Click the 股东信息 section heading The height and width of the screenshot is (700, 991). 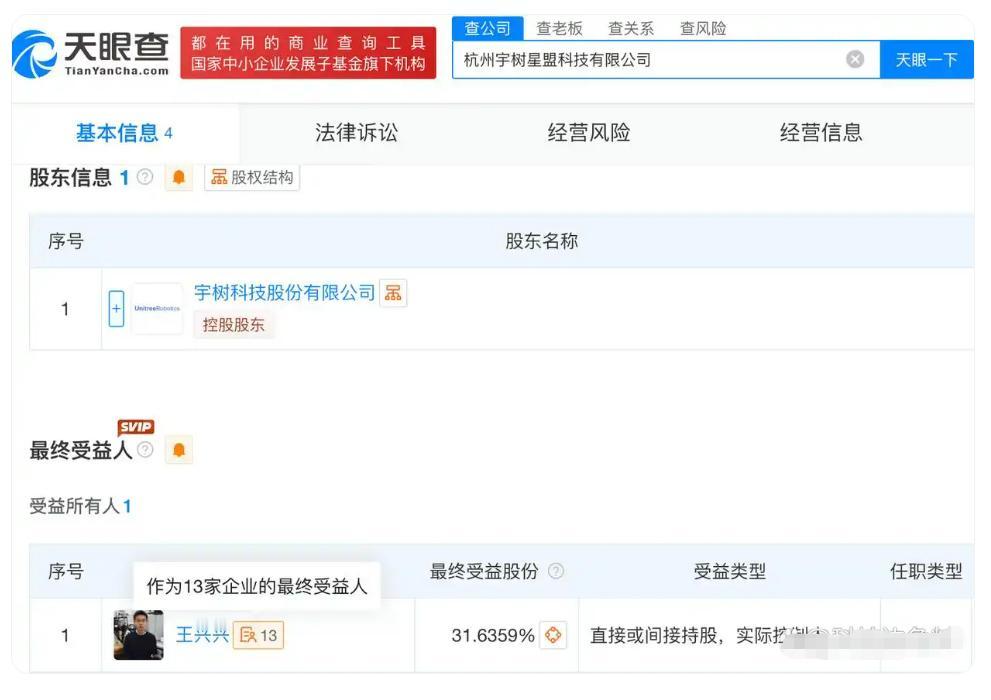click(70, 178)
